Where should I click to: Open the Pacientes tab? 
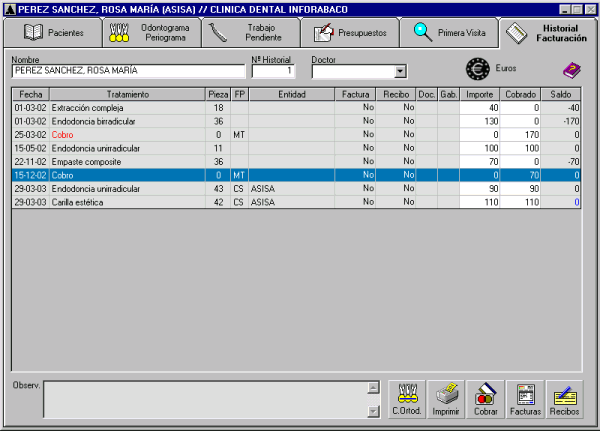click(x=53, y=33)
